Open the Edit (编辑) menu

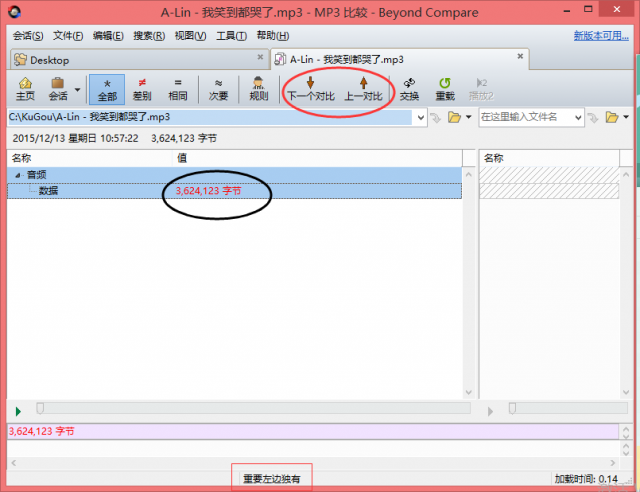[x=108, y=36]
